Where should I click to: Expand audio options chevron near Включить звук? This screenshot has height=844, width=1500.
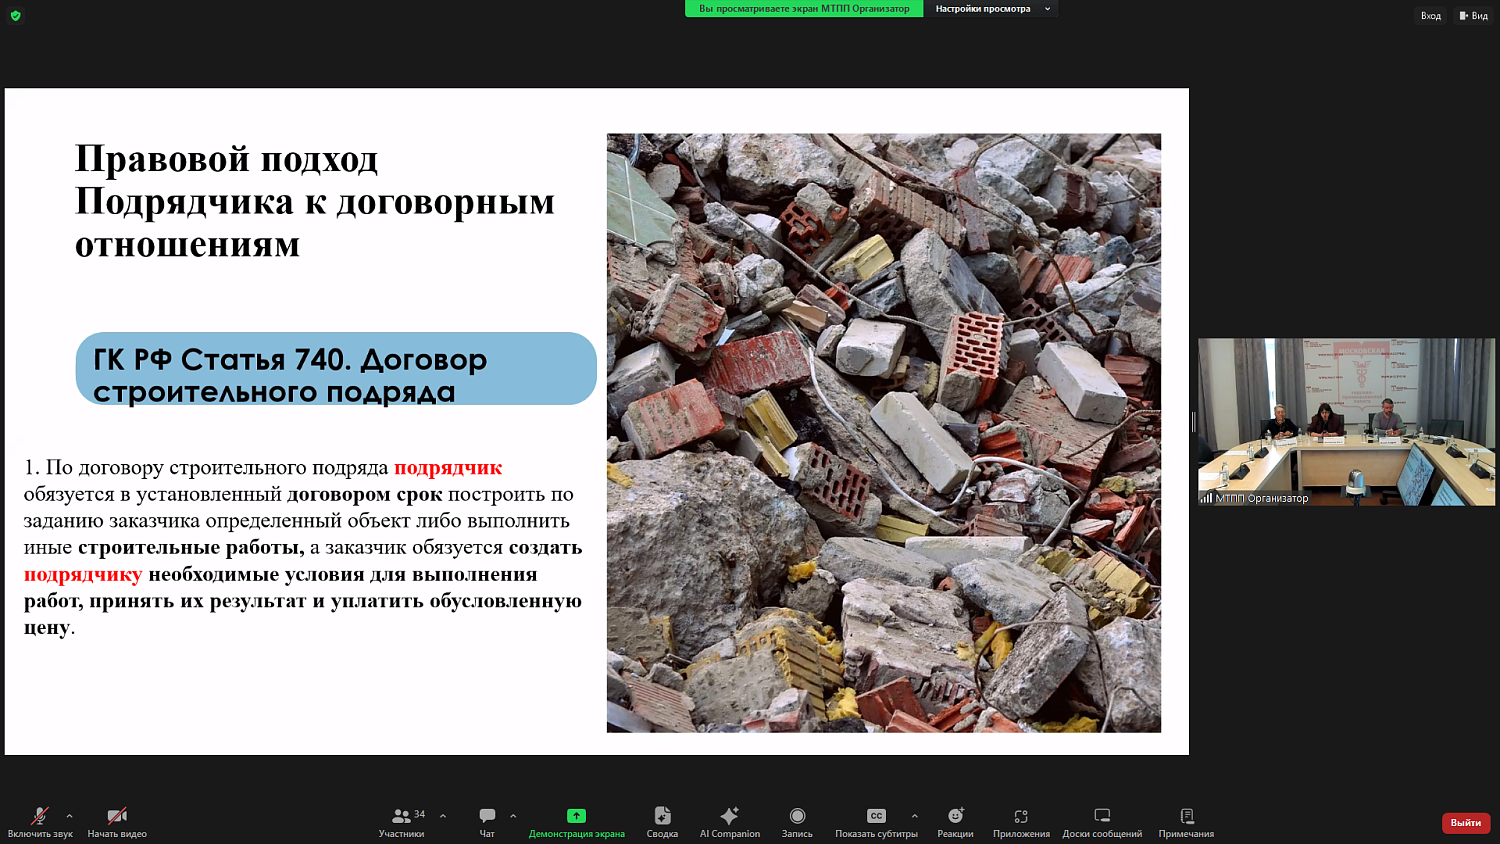[x=68, y=814]
